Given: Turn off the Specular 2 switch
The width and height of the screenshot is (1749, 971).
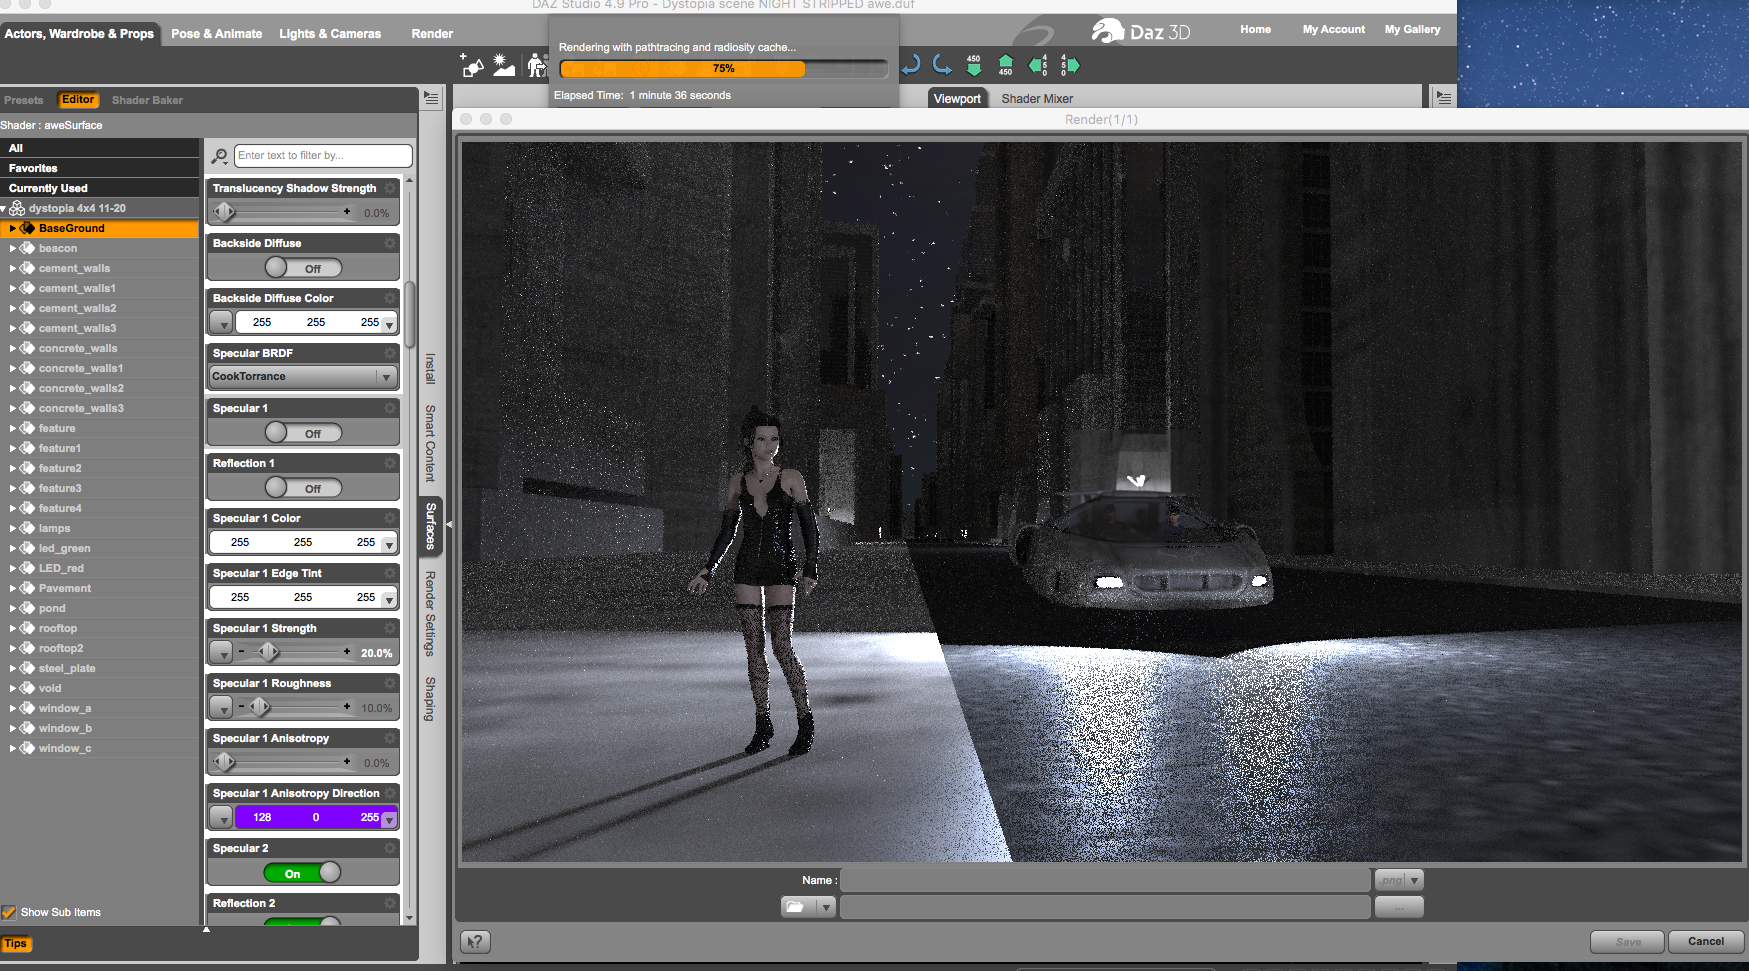Looking at the screenshot, I should tap(303, 873).
